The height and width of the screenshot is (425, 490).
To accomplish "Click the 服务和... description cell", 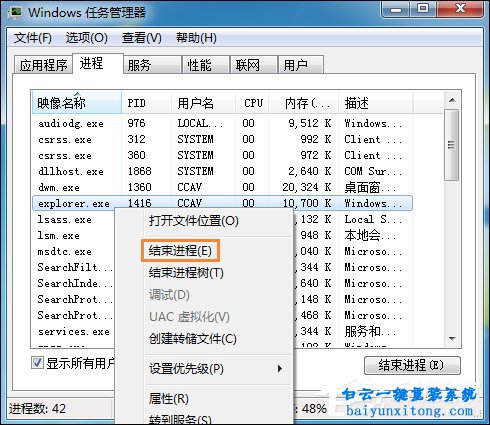I will coord(370,331).
